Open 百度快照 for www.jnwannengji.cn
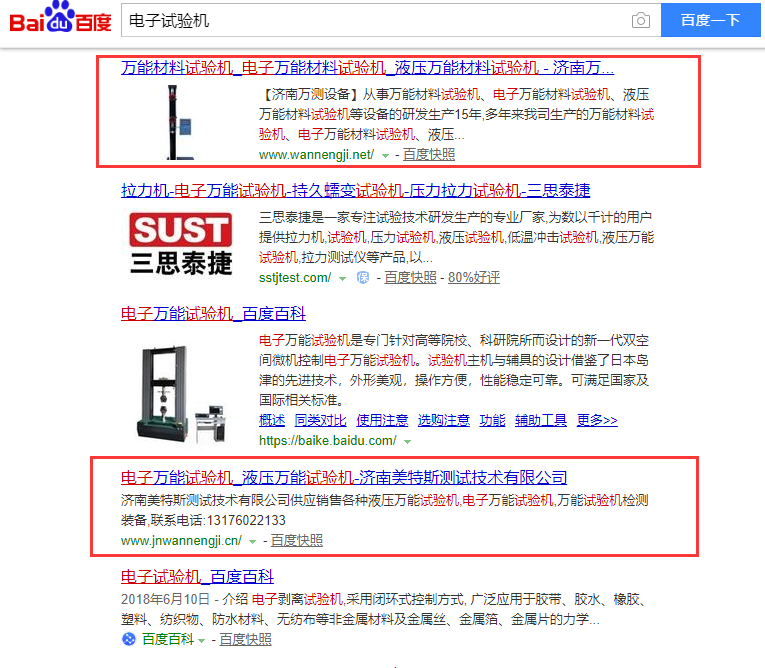The width and height of the screenshot is (765, 668). (x=297, y=541)
